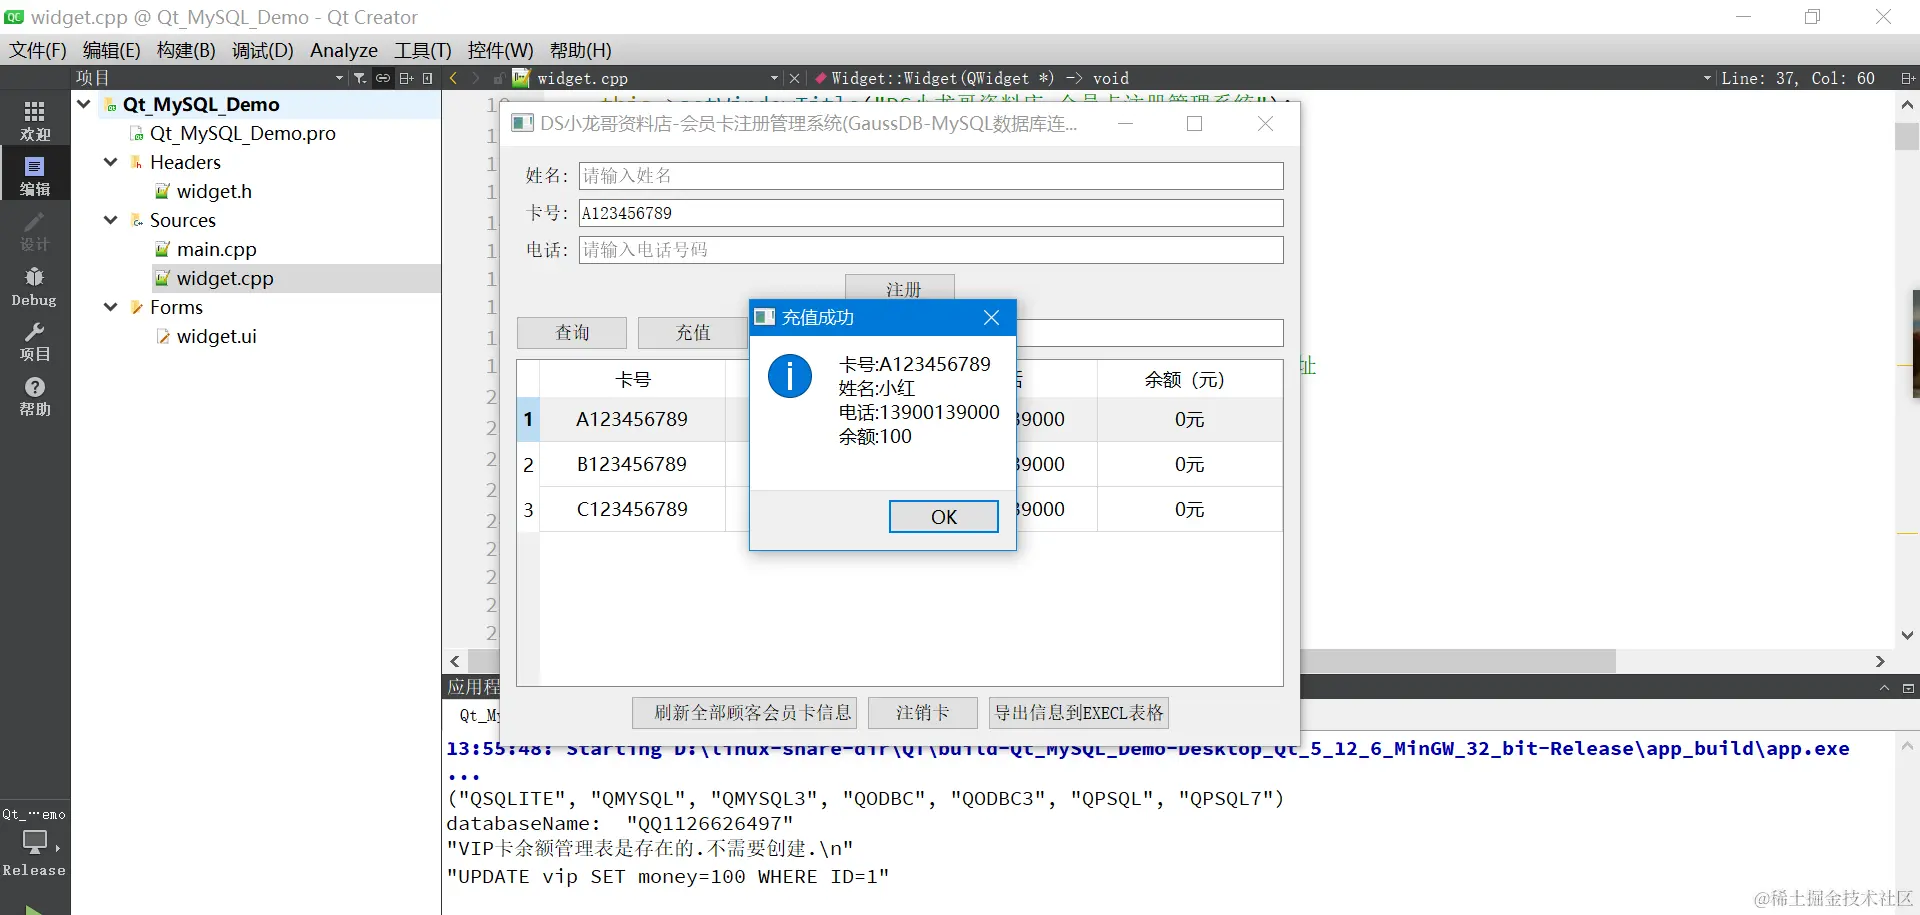Close the 充值成功 message dialog
1920x915 pixels.
(991, 317)
